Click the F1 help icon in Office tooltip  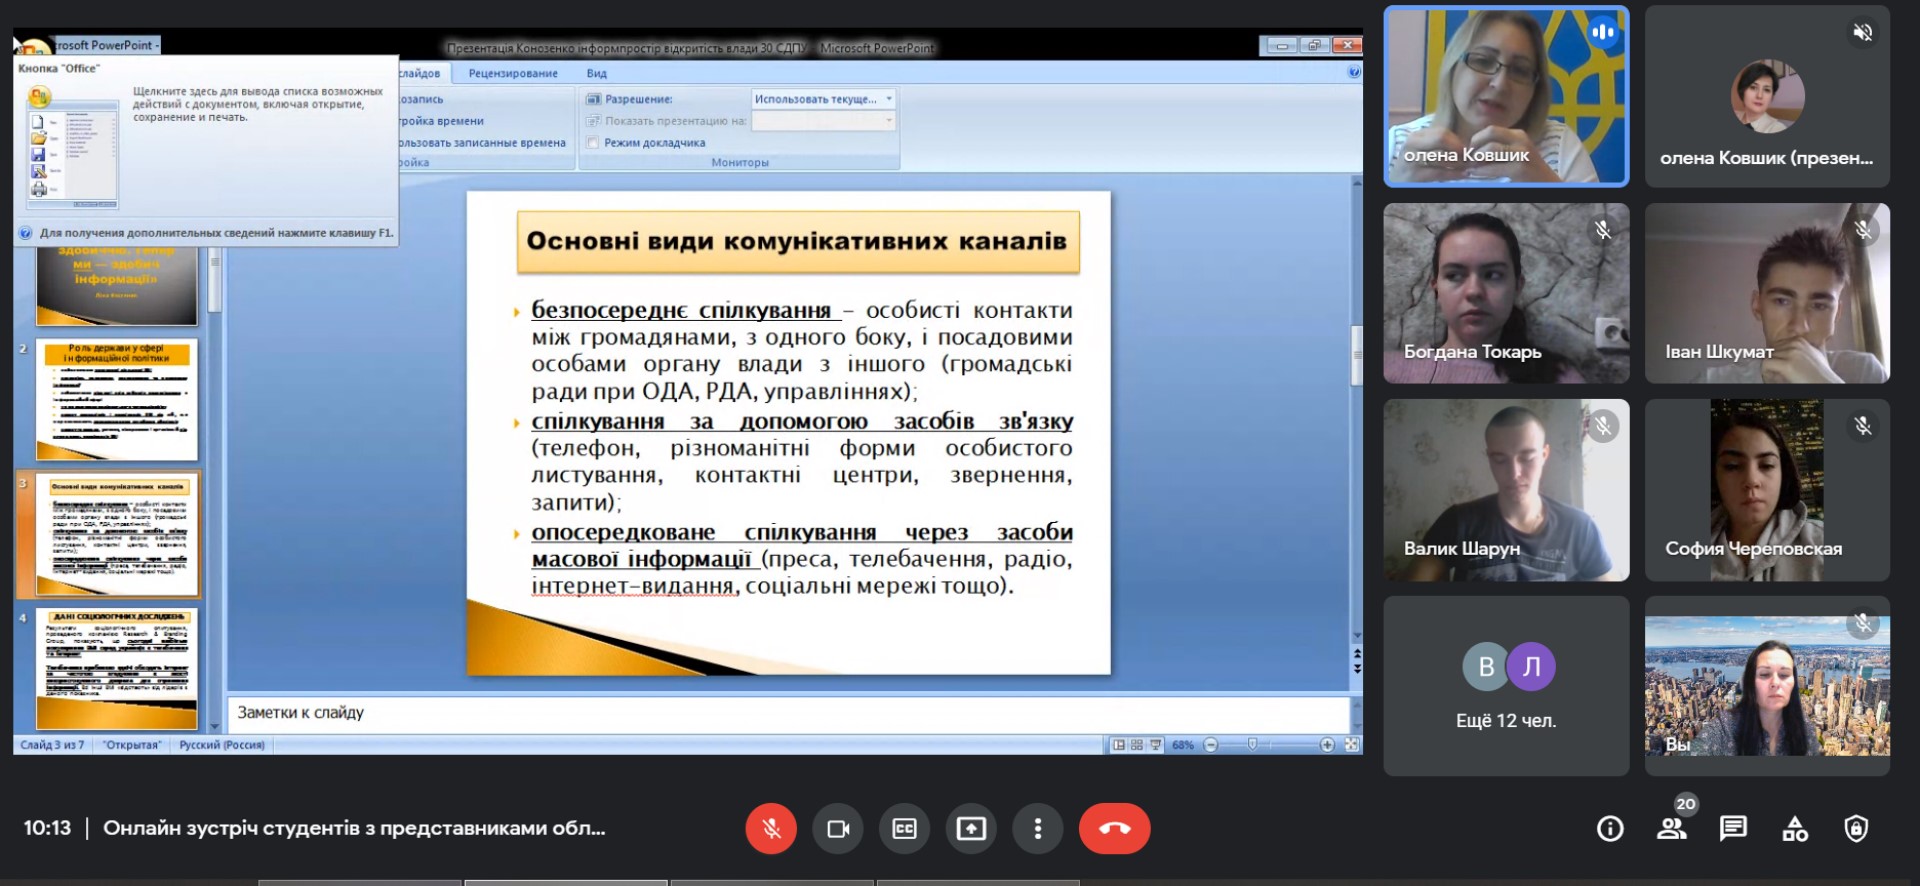[x=26, y=233]
